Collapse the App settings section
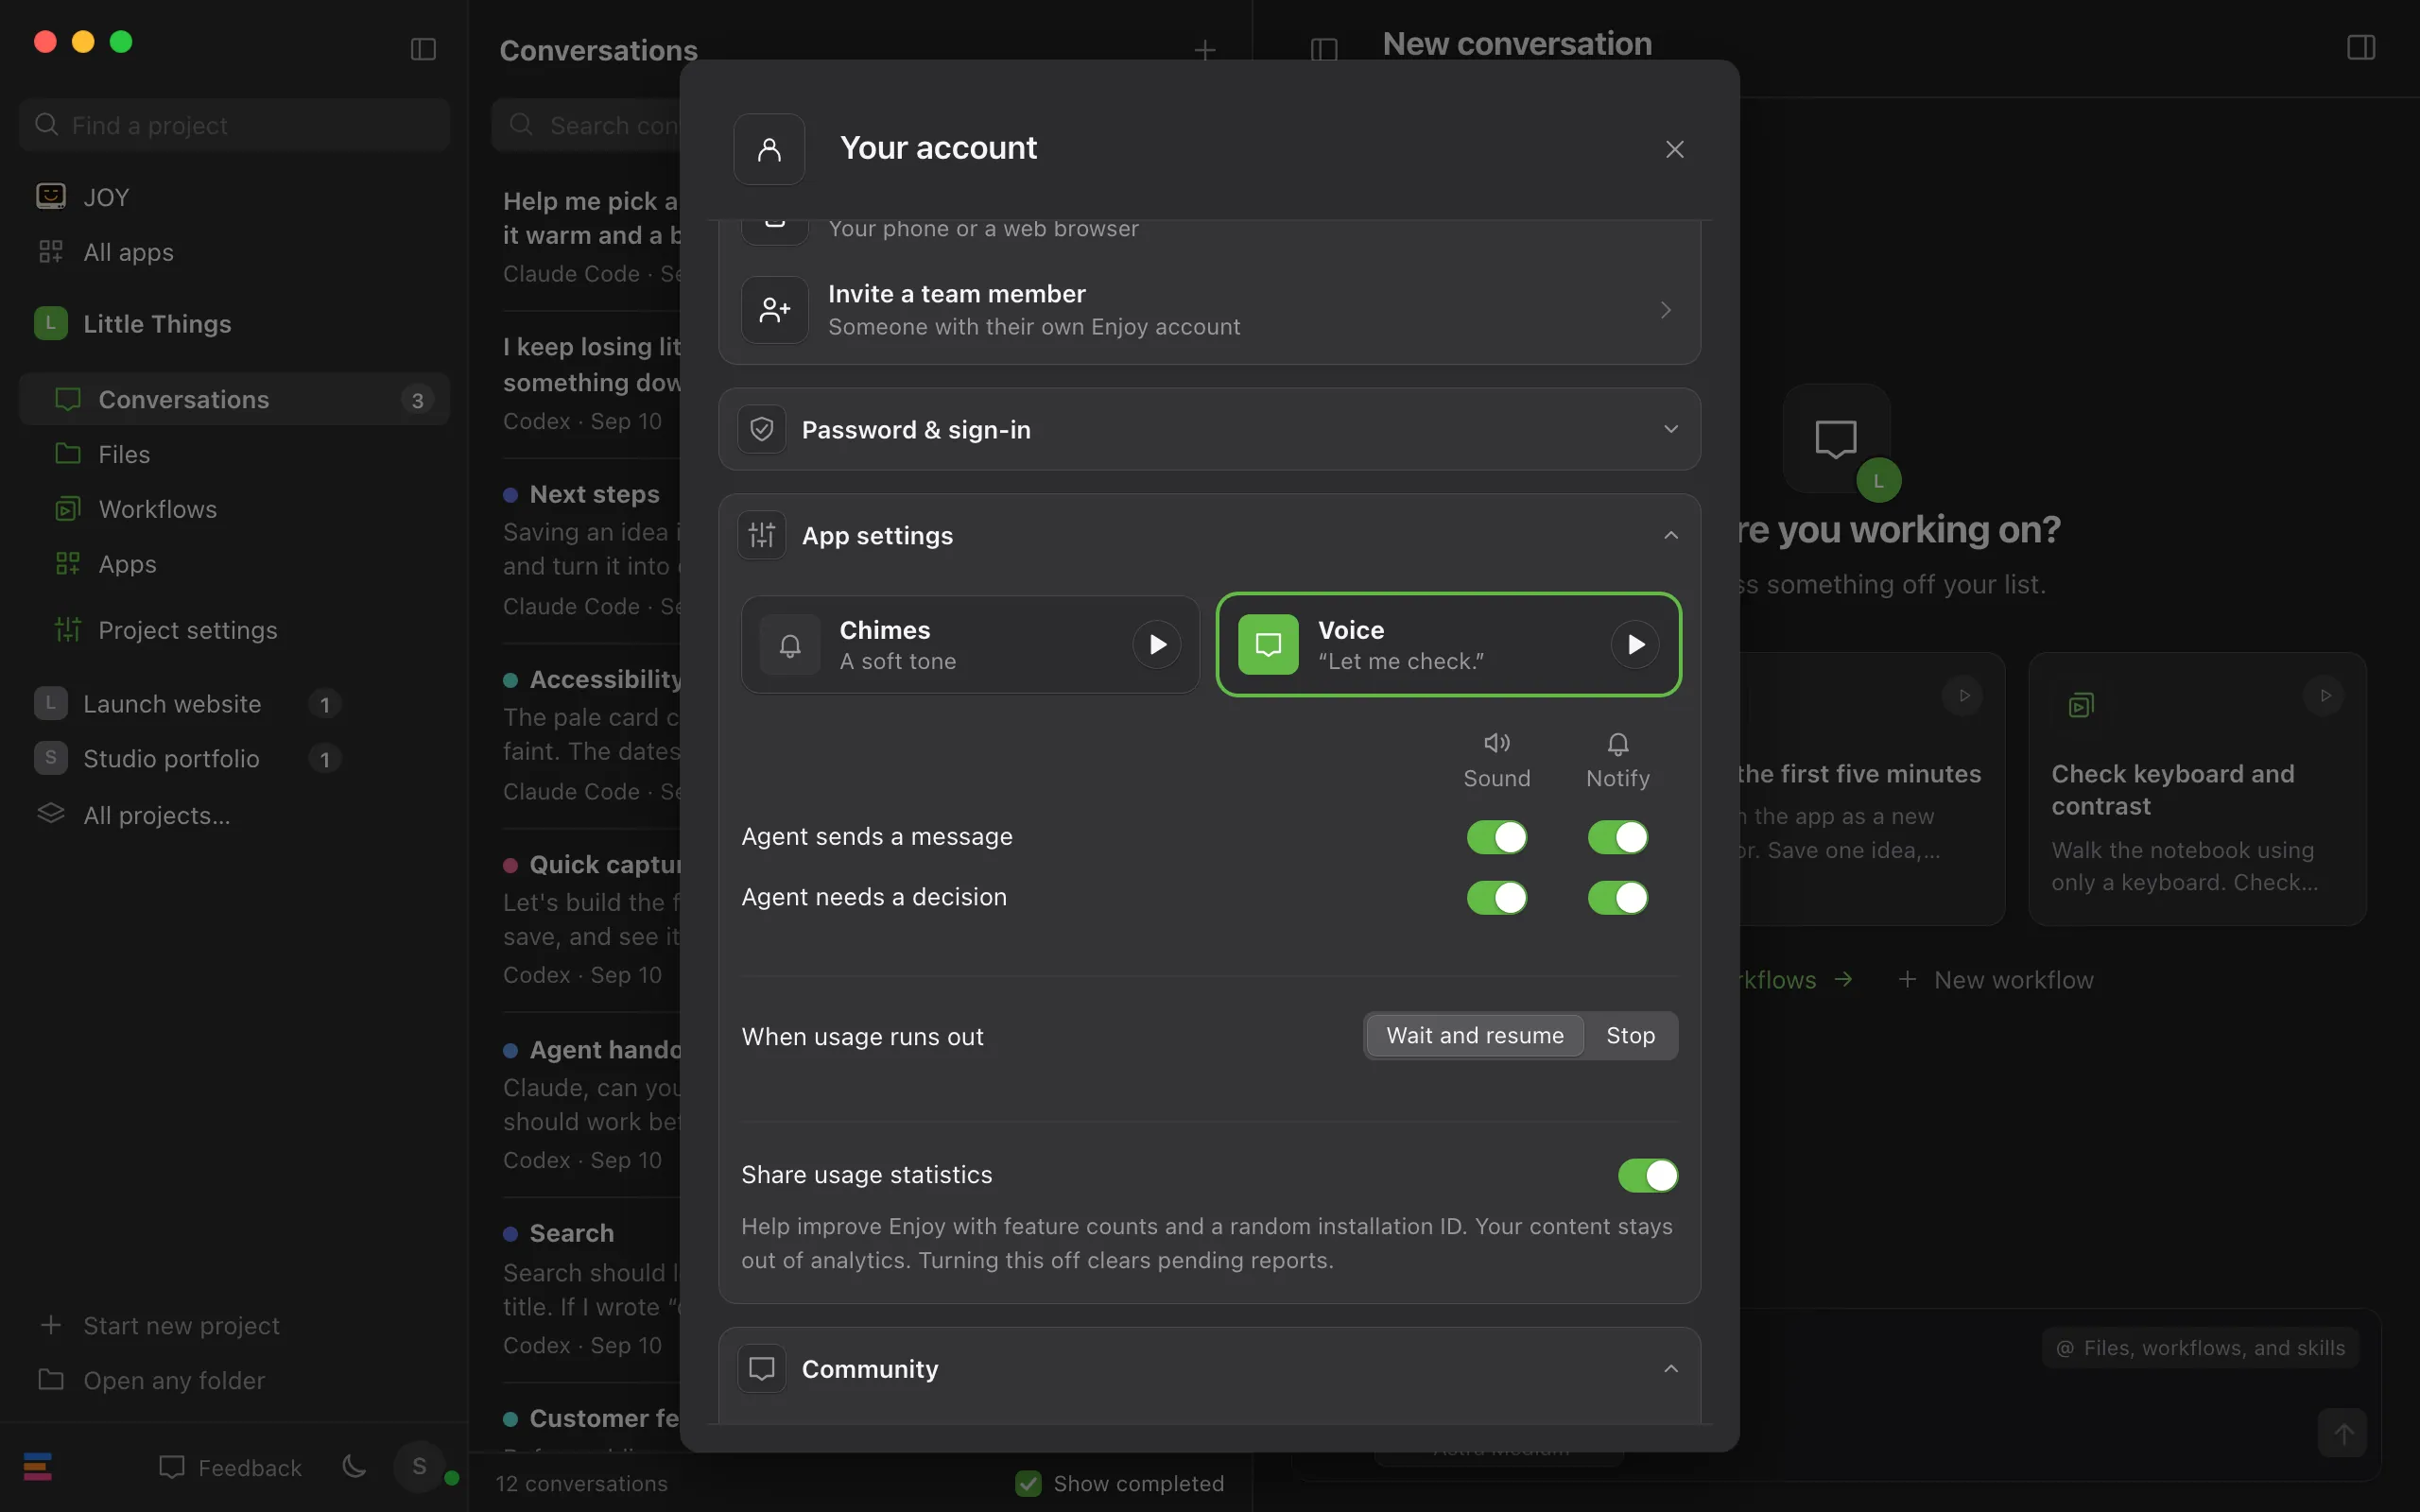Image resolution: width=2420 pixels, height=1512 pixels. point(1209,535)
